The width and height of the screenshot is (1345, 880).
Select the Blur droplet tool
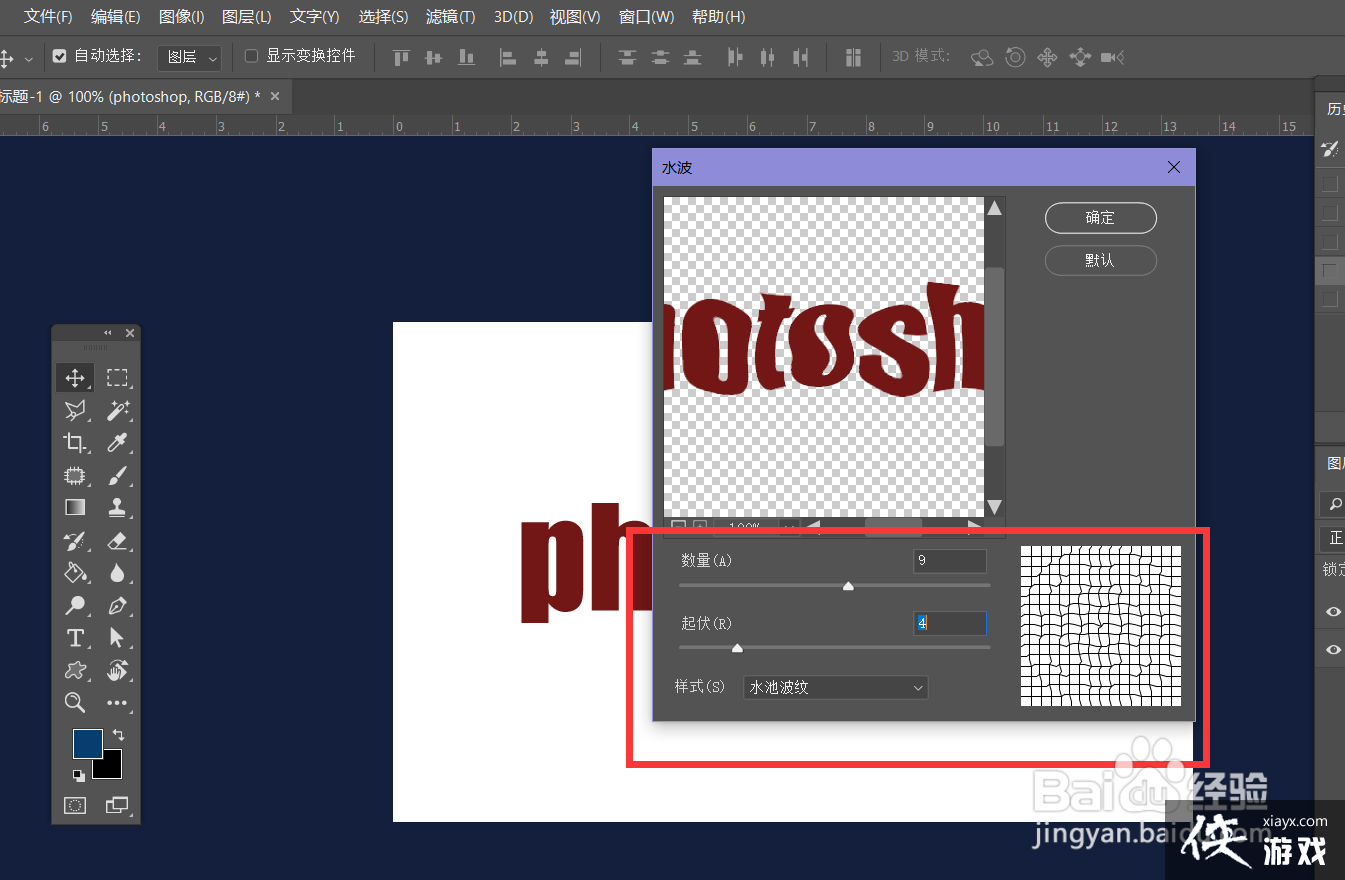(x=117, y=573)
